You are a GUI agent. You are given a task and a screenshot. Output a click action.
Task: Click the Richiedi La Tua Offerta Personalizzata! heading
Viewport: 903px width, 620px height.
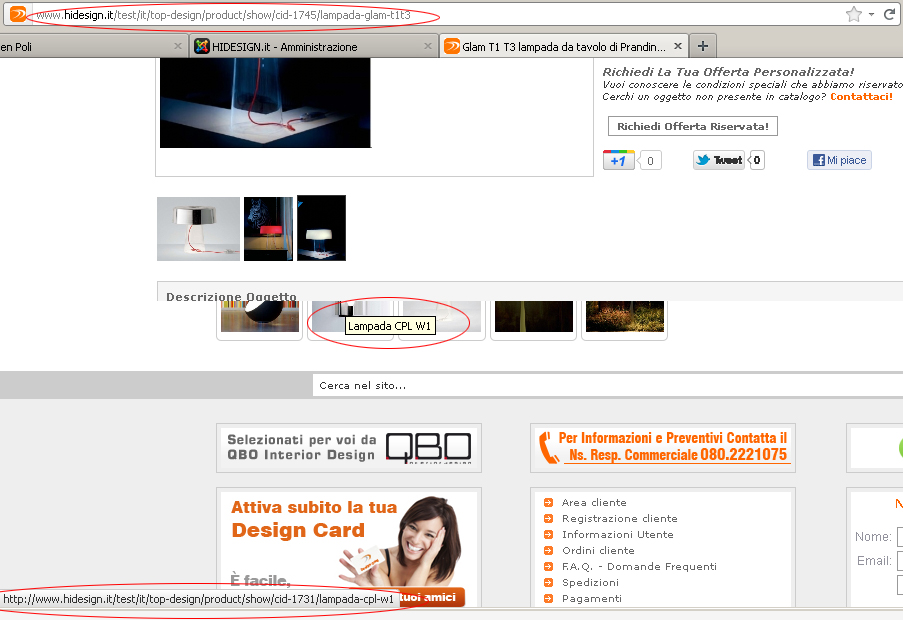pyautogui.click(x=728, y=72)
